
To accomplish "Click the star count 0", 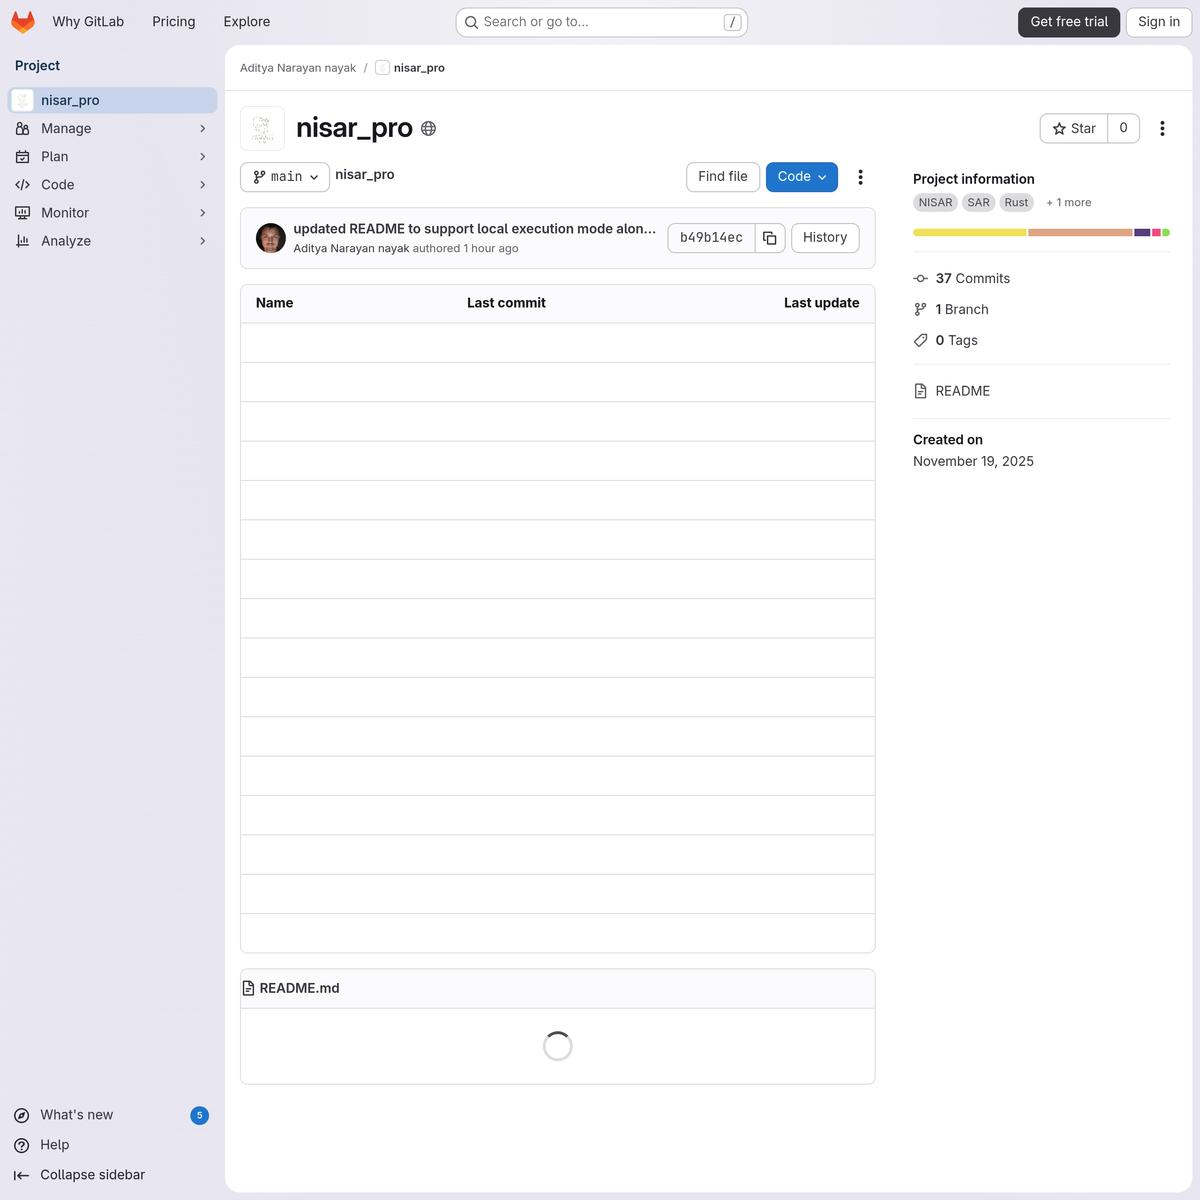I will point(1124,129).
